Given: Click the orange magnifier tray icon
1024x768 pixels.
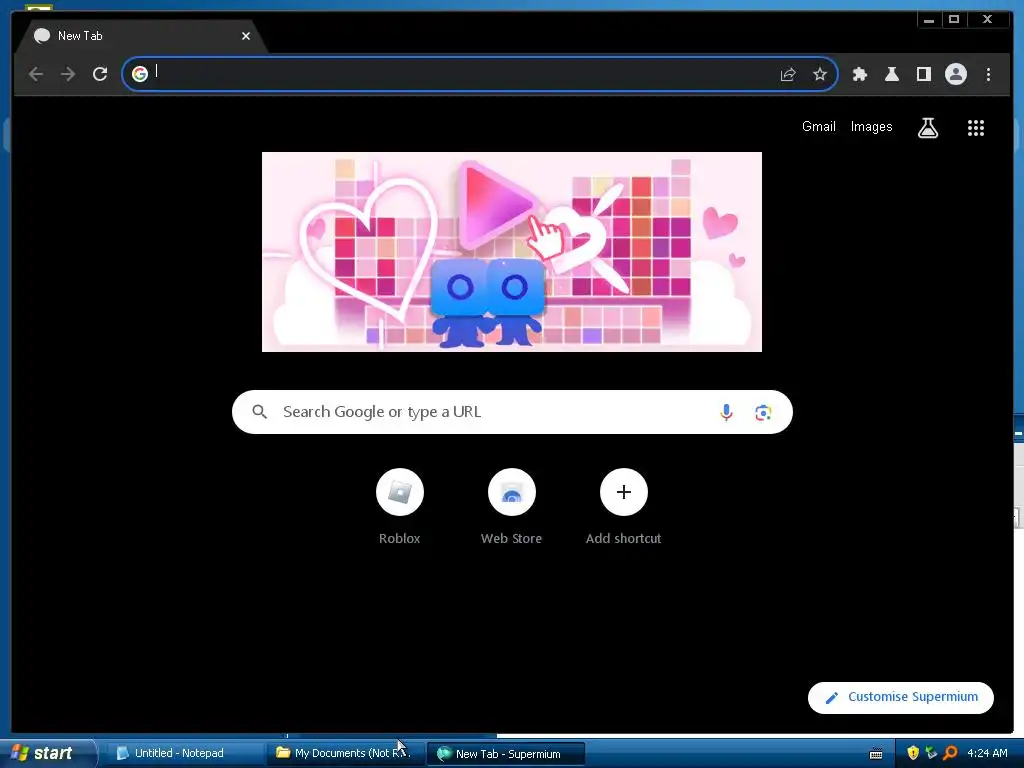Looking at the screenshot, I should click(950, 753).
